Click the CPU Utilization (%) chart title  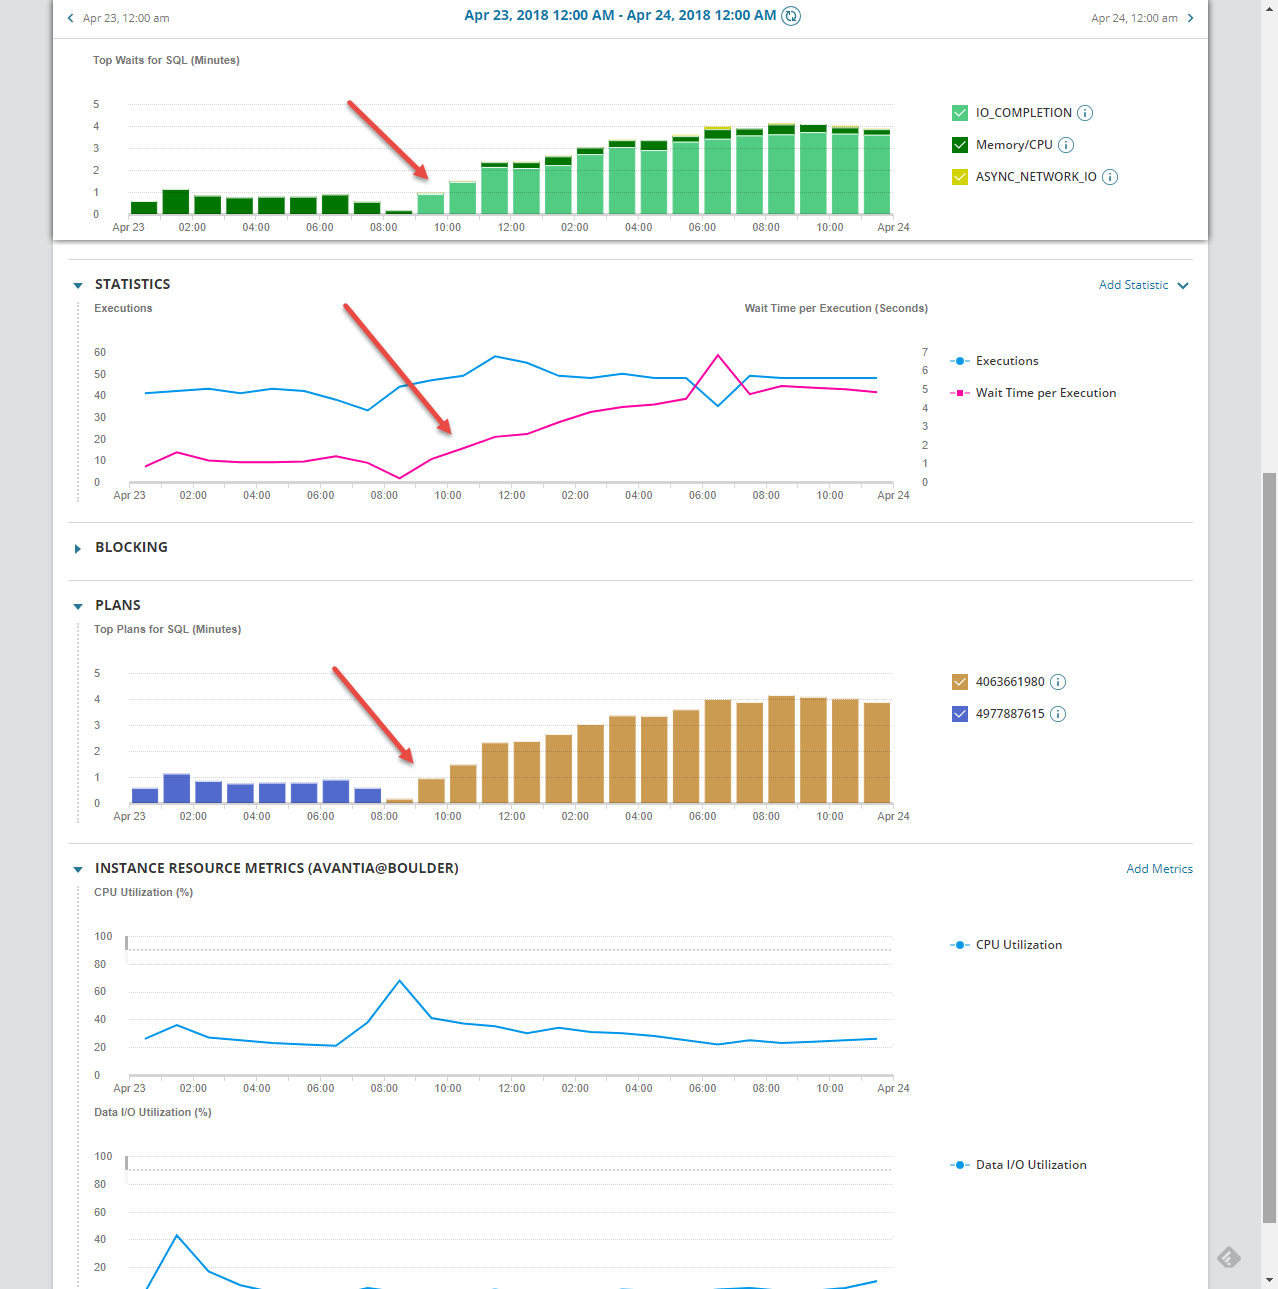pyautogui.click(x=143, y=892)
